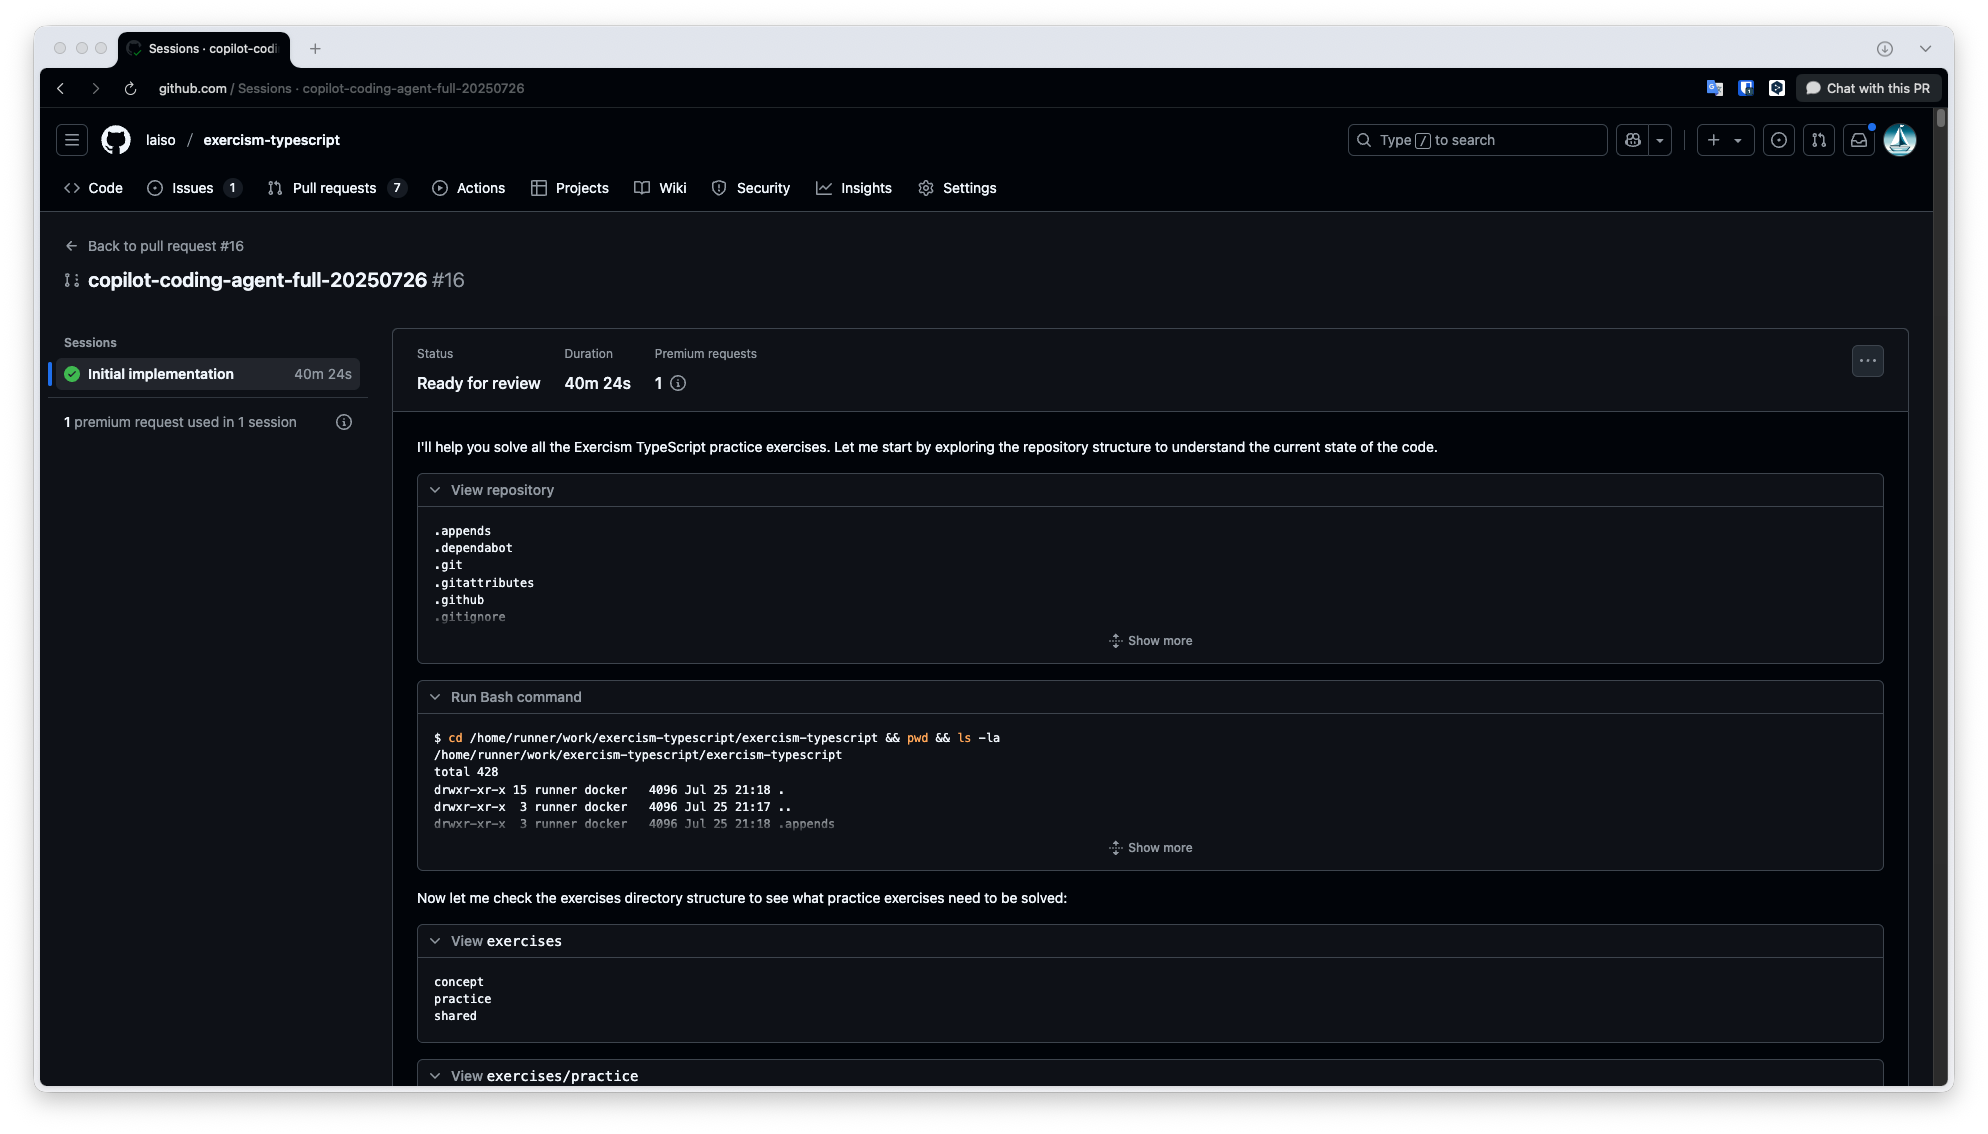Open the Wiki tab
Viewport: 1988px width, 1134px height.
(660, 188)
